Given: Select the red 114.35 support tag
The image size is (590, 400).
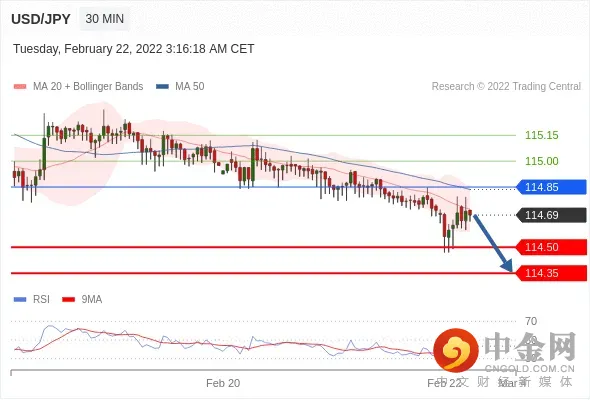Looking at the screenshot, I should tap(551, 273).
